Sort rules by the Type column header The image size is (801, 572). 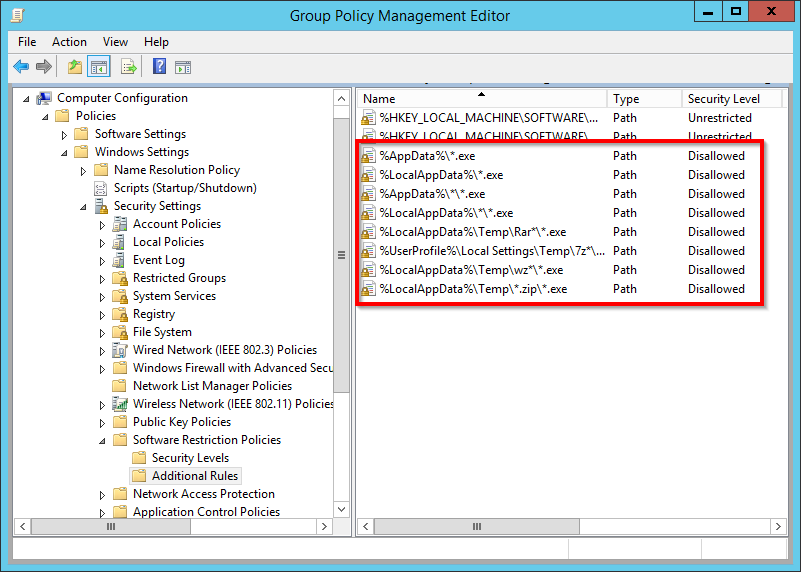627,99
